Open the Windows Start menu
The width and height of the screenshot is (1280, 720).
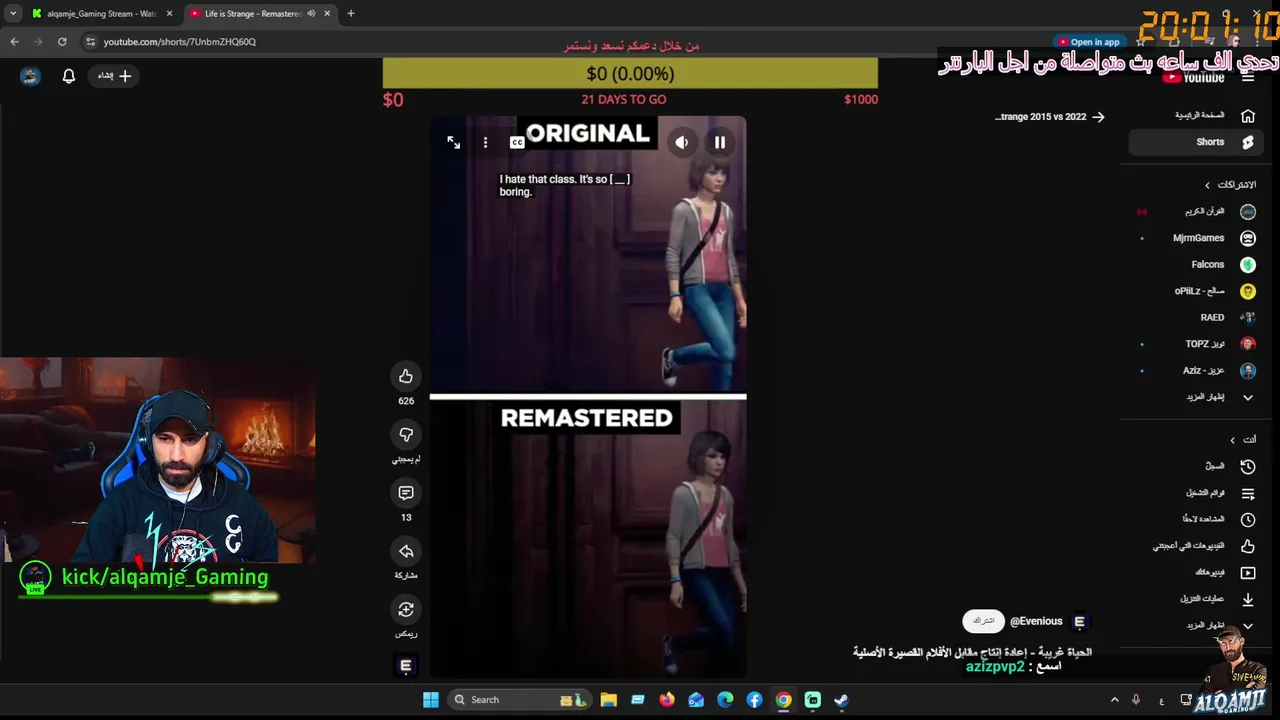[x=431, y=700]
